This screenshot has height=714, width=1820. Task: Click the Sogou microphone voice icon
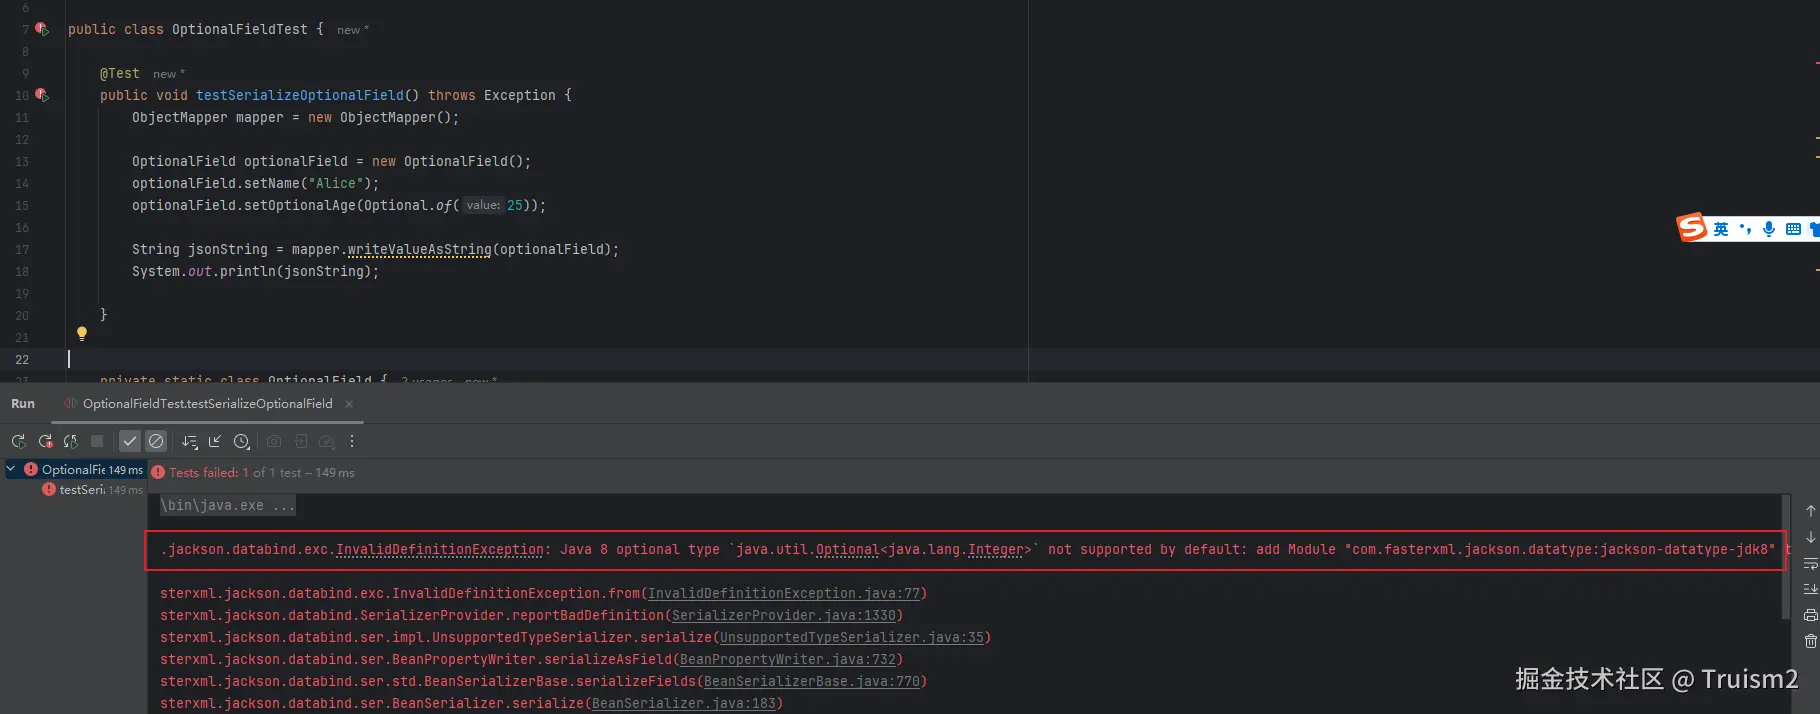pos(1769,229)
